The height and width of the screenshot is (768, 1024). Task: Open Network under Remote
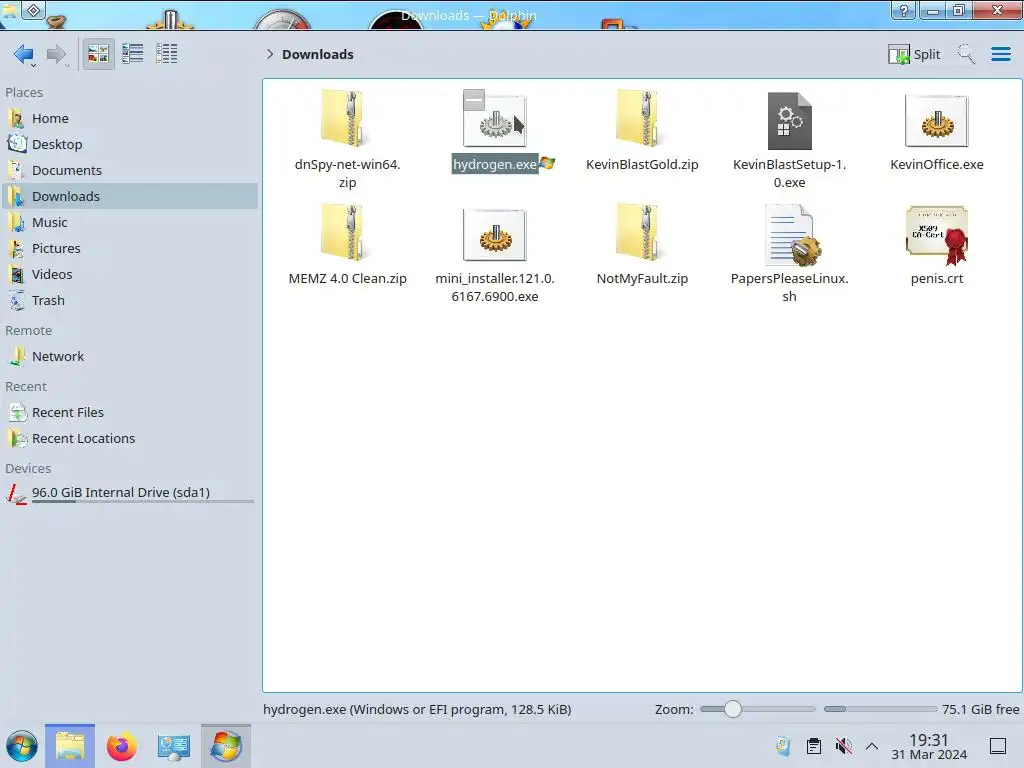point(129,357)
